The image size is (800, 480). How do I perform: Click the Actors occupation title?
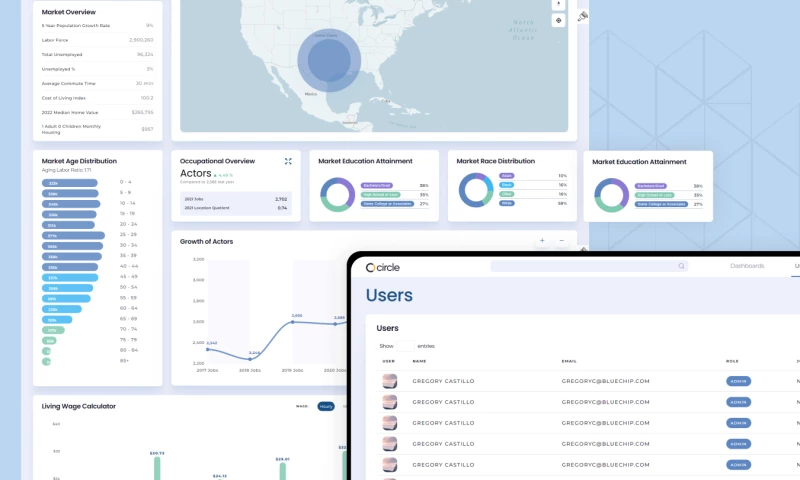(x=195, y=173)
